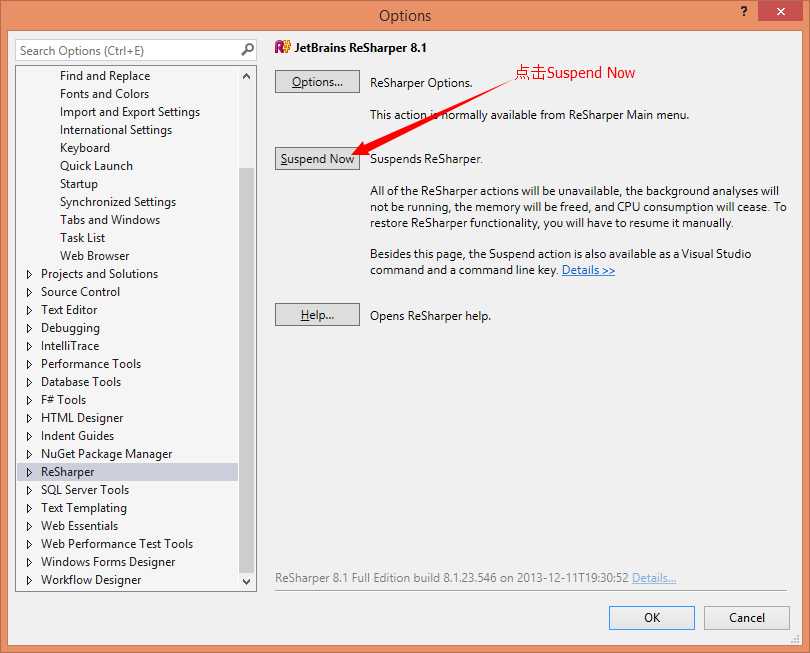Image resolution: width=810 pixels, height=653 pixels.
Task: Expand Text Templating node
Action: 29,508
